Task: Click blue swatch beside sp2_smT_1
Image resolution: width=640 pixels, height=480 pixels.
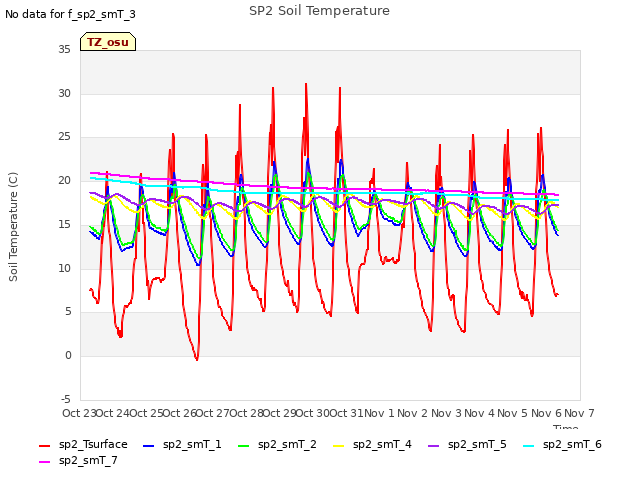Action: pyautogui.click(x=149, y=446)
